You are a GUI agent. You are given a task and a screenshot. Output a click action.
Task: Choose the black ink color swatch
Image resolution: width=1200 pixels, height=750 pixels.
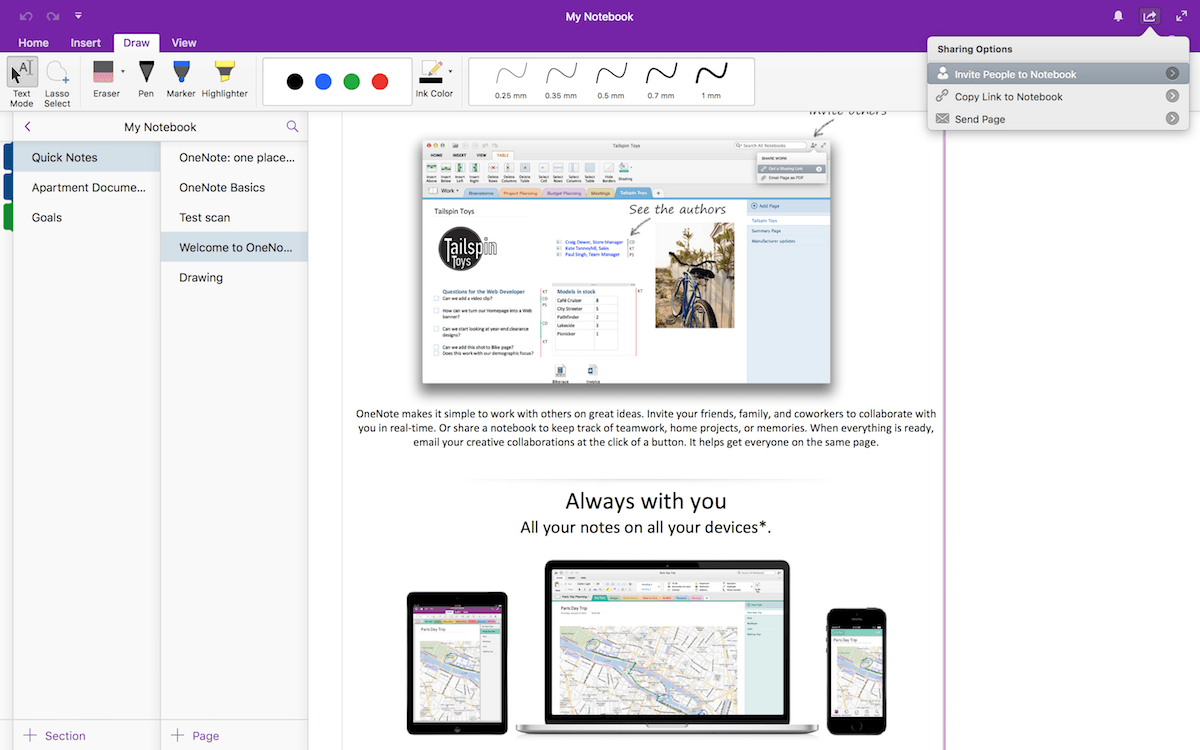click(295, 82)
